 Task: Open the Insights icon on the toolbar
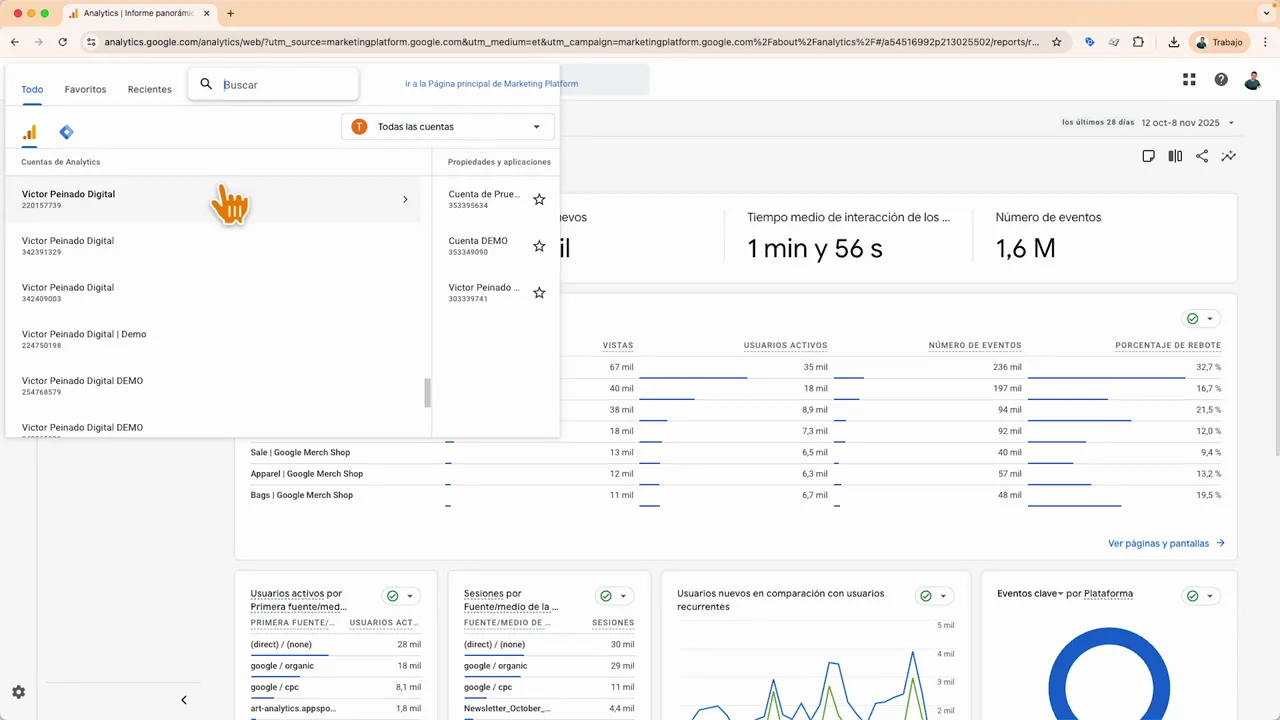pos(1229,156)
